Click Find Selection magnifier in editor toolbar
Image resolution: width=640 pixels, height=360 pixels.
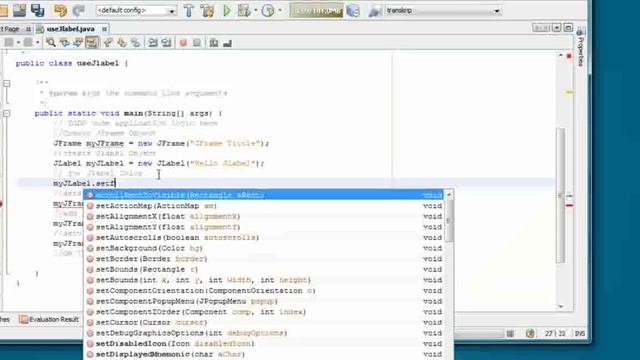click(51, 42)
